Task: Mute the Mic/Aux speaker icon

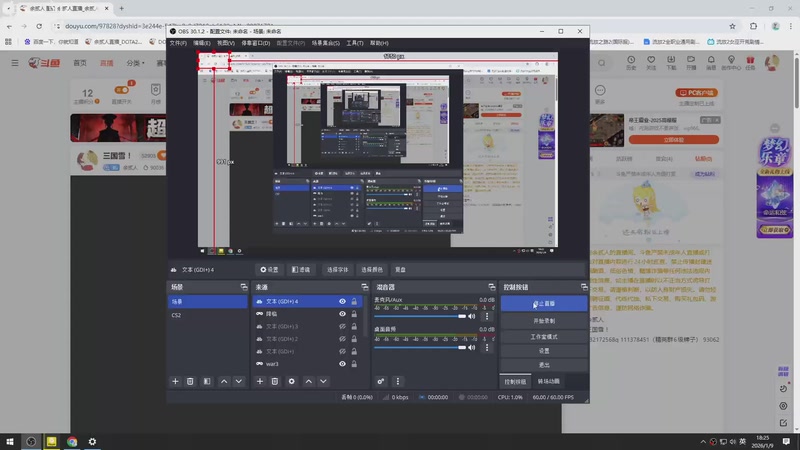Action: tap(472, 316)
